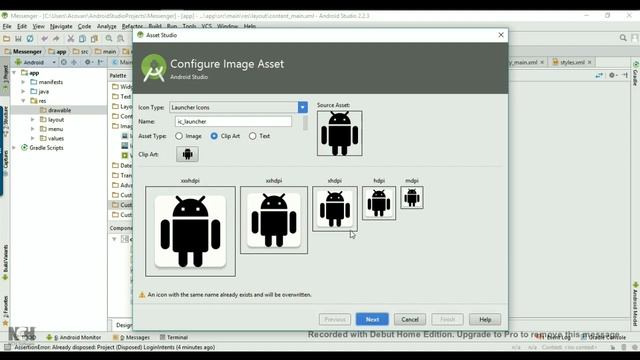This screenshot has height=360, width=640.
Task: Open the Terminal tool tab
Action: point(174,337)
